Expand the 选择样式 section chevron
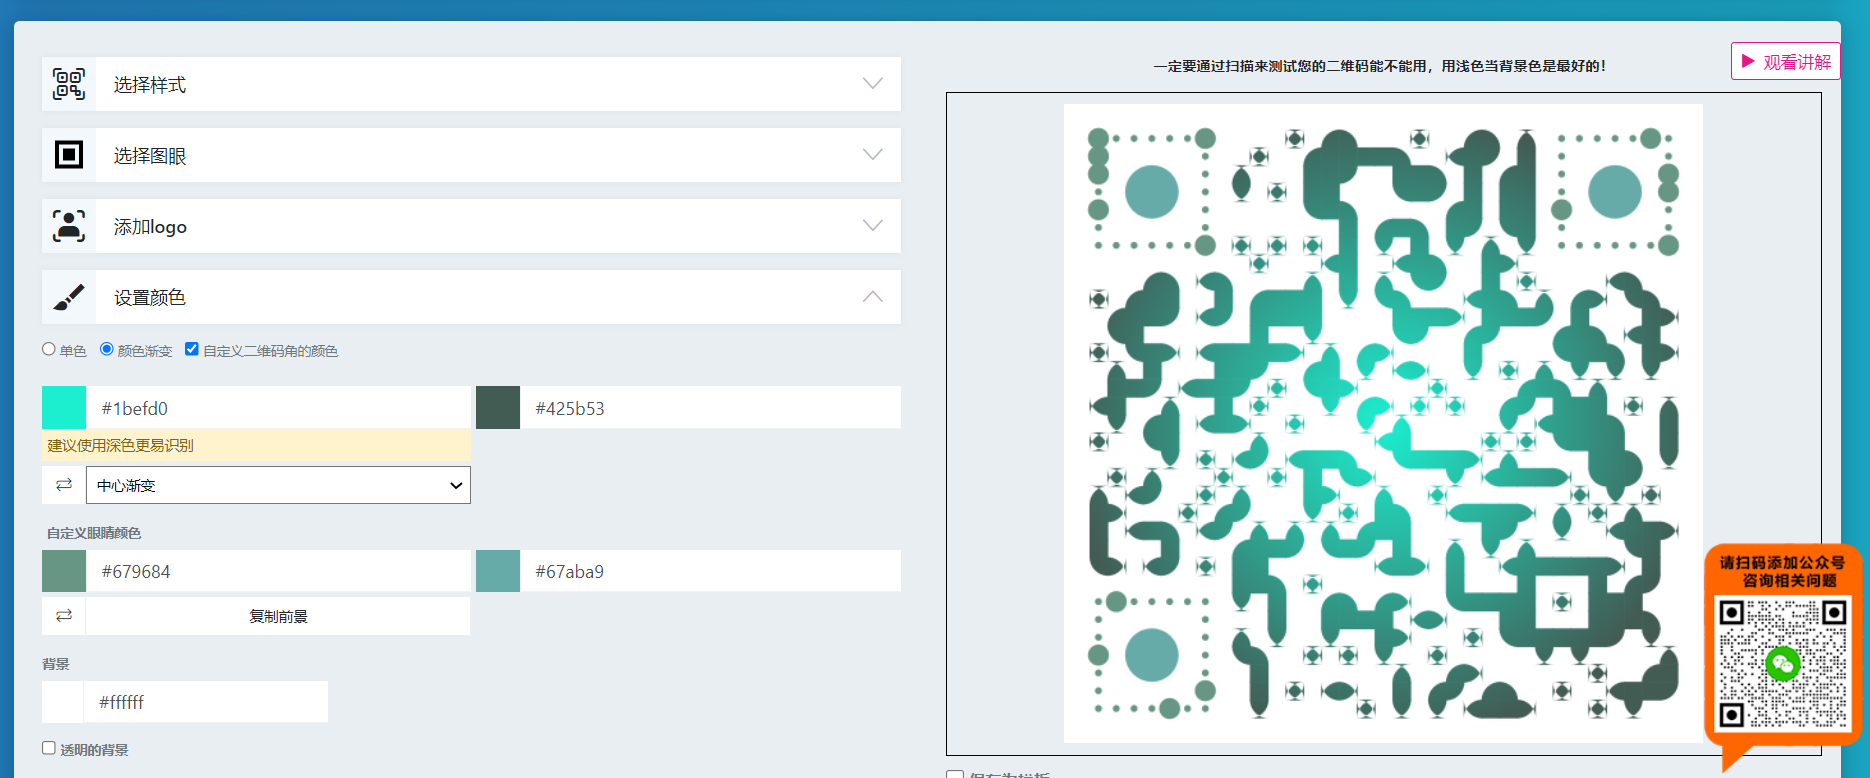The width and height of the screenshot is (1870, 778). [873, 84]
